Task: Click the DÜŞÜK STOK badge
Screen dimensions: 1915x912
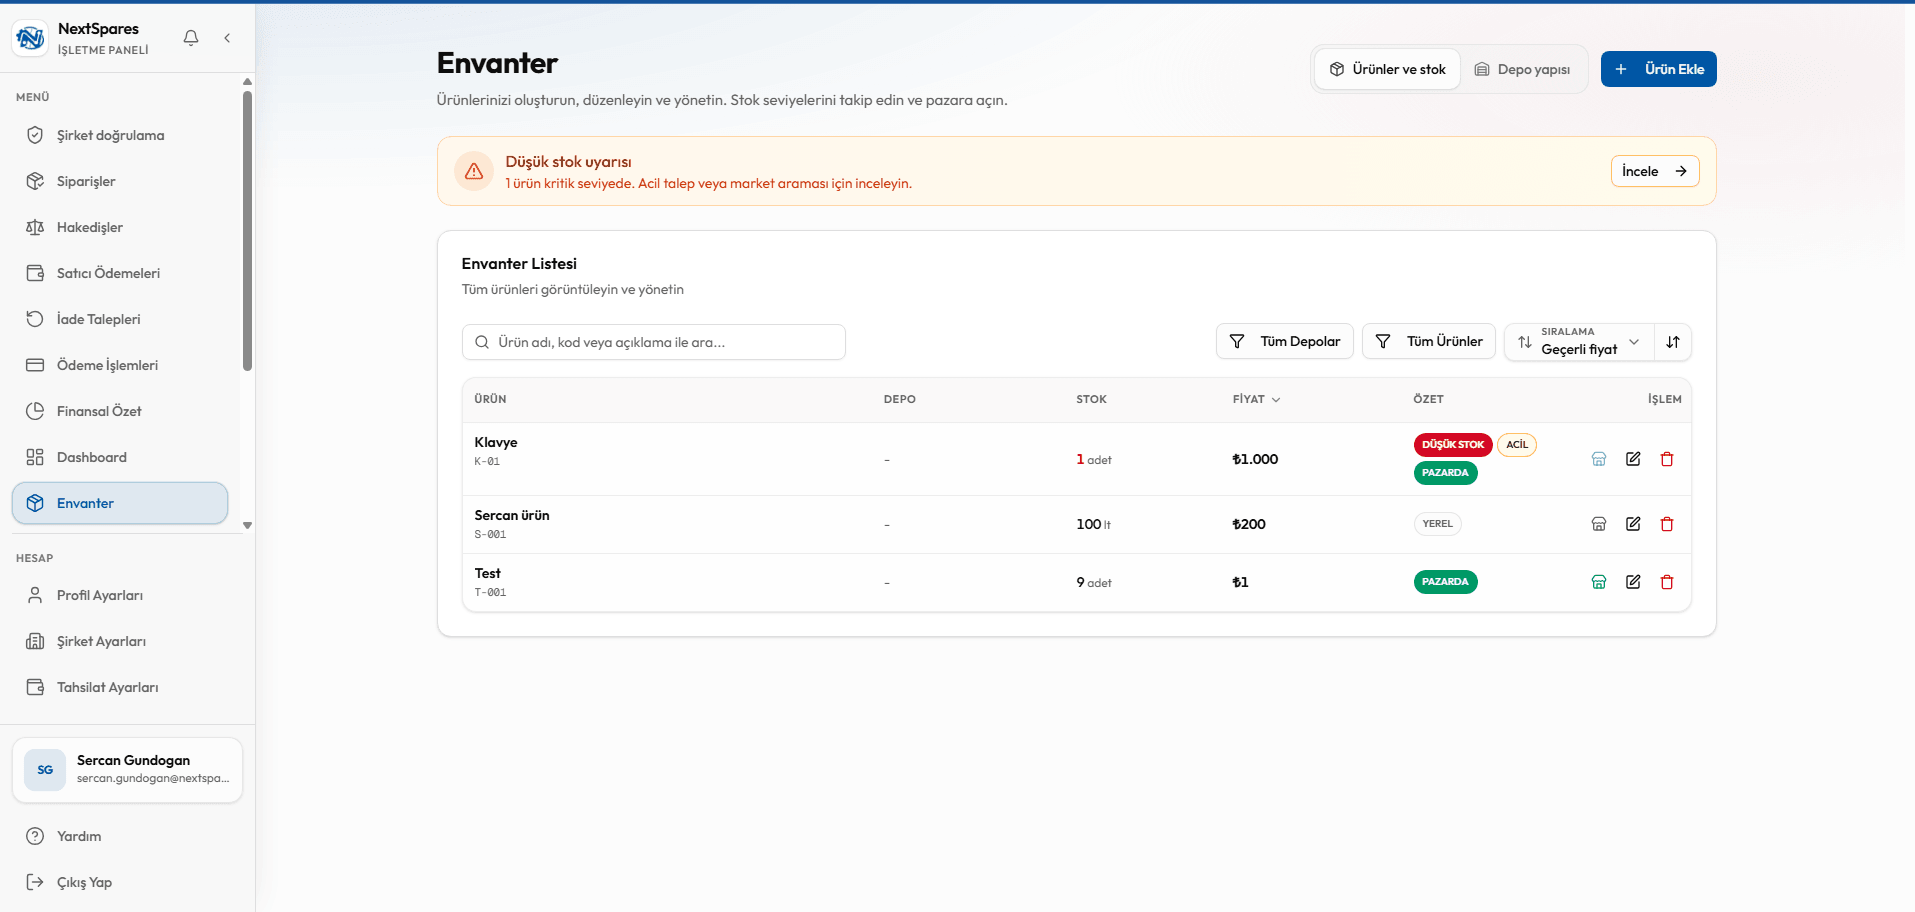Action: click(1453, 445)
